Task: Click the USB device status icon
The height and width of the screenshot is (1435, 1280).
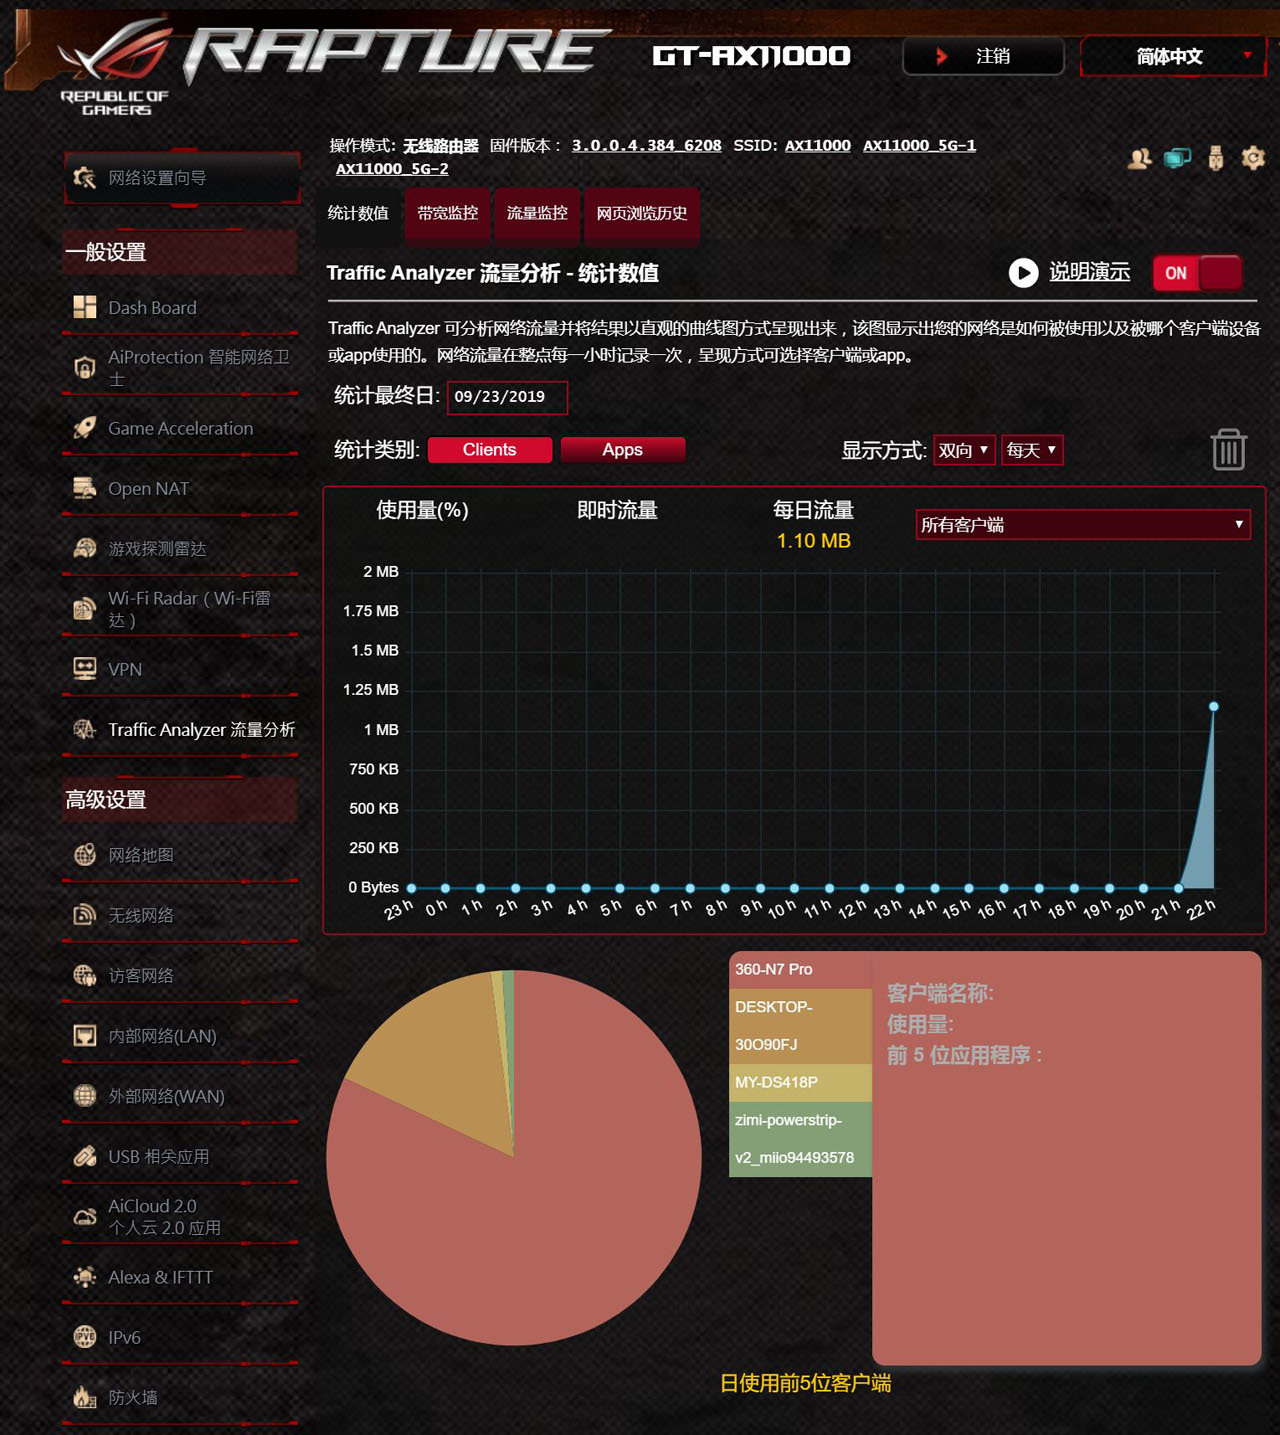Action: (1216, 158)
